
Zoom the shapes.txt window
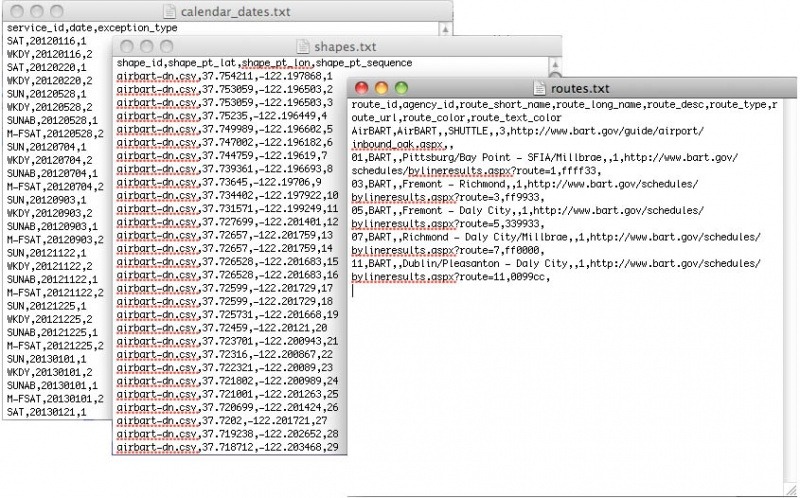pos(166,47)
